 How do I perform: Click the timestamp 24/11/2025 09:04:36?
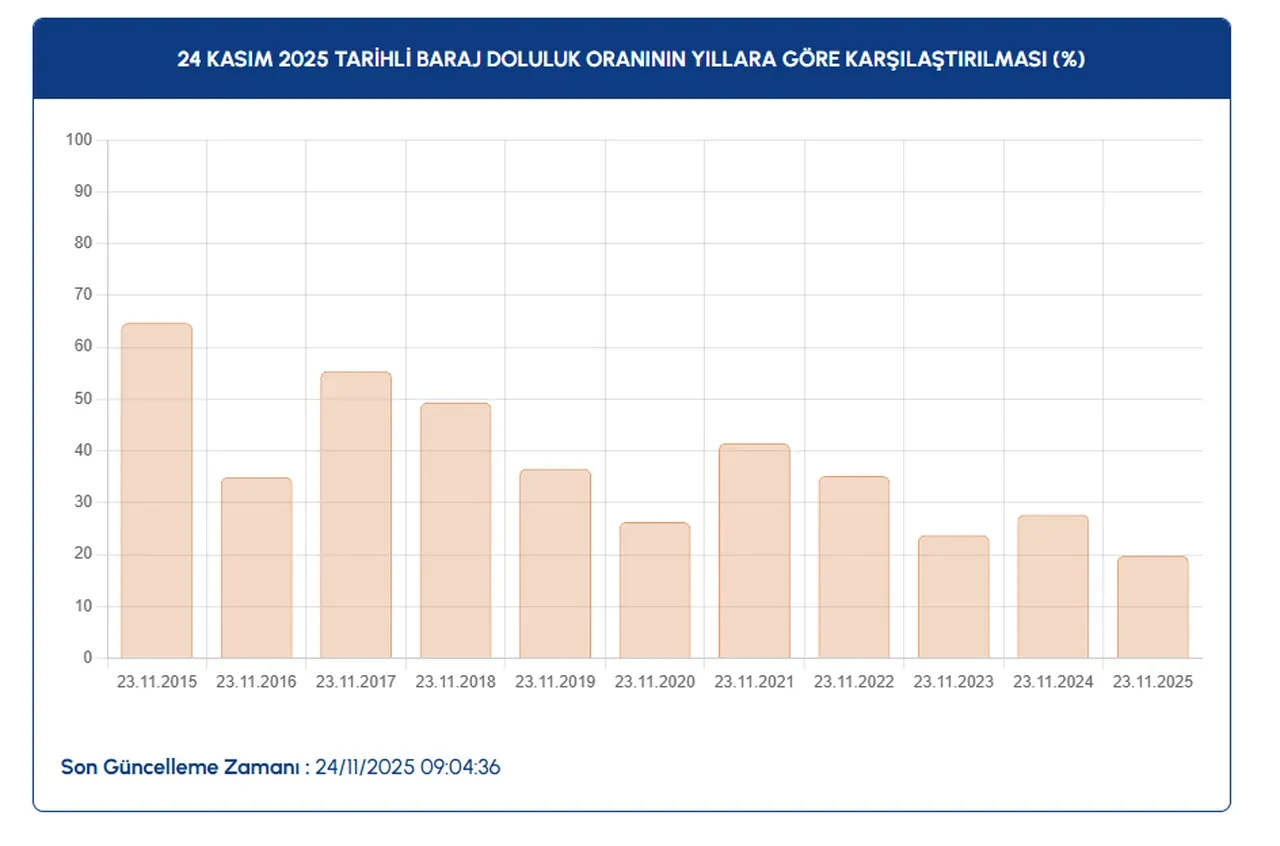click(x=408, y=768)
